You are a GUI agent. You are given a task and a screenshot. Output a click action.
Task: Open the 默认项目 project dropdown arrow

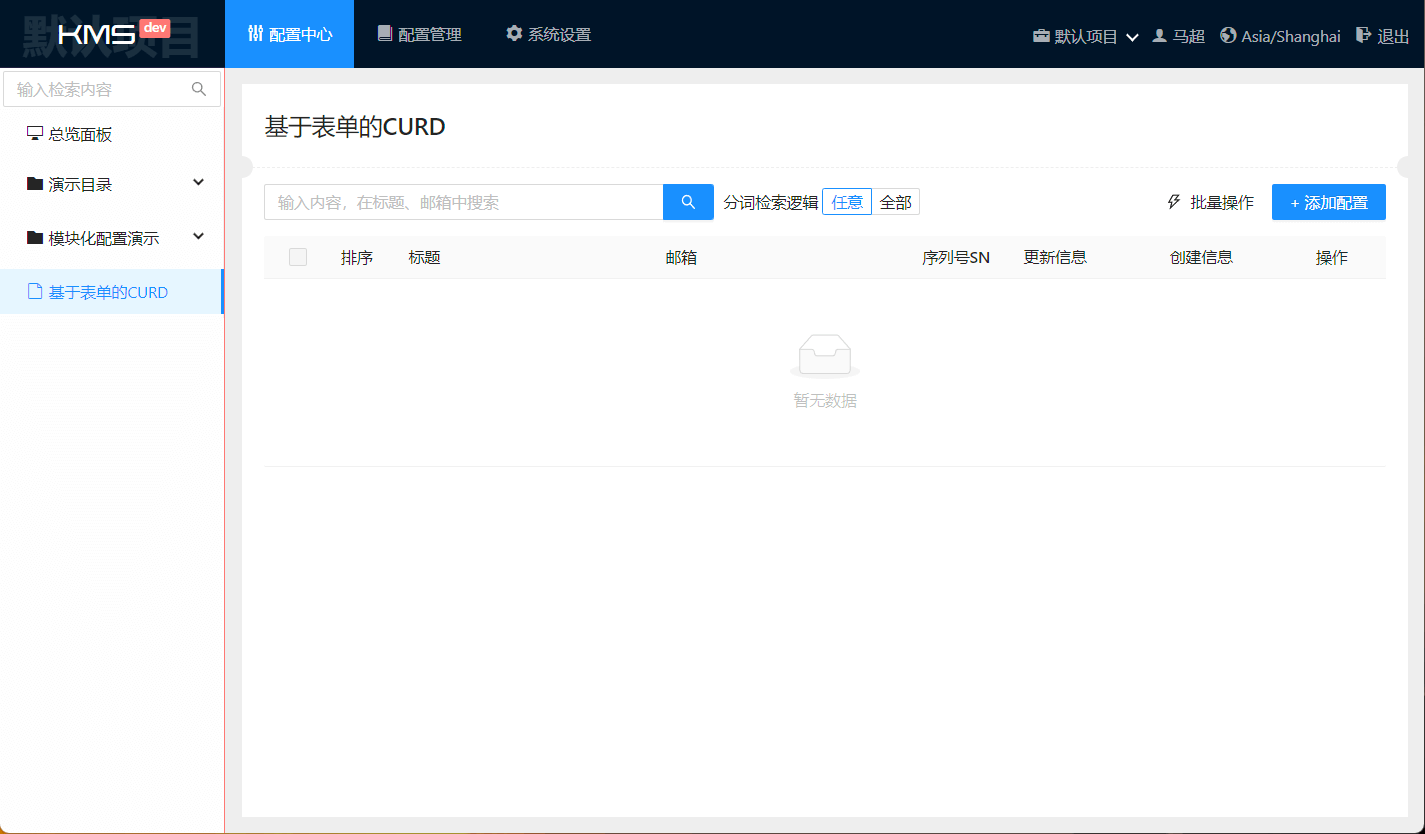[1132, 37]
